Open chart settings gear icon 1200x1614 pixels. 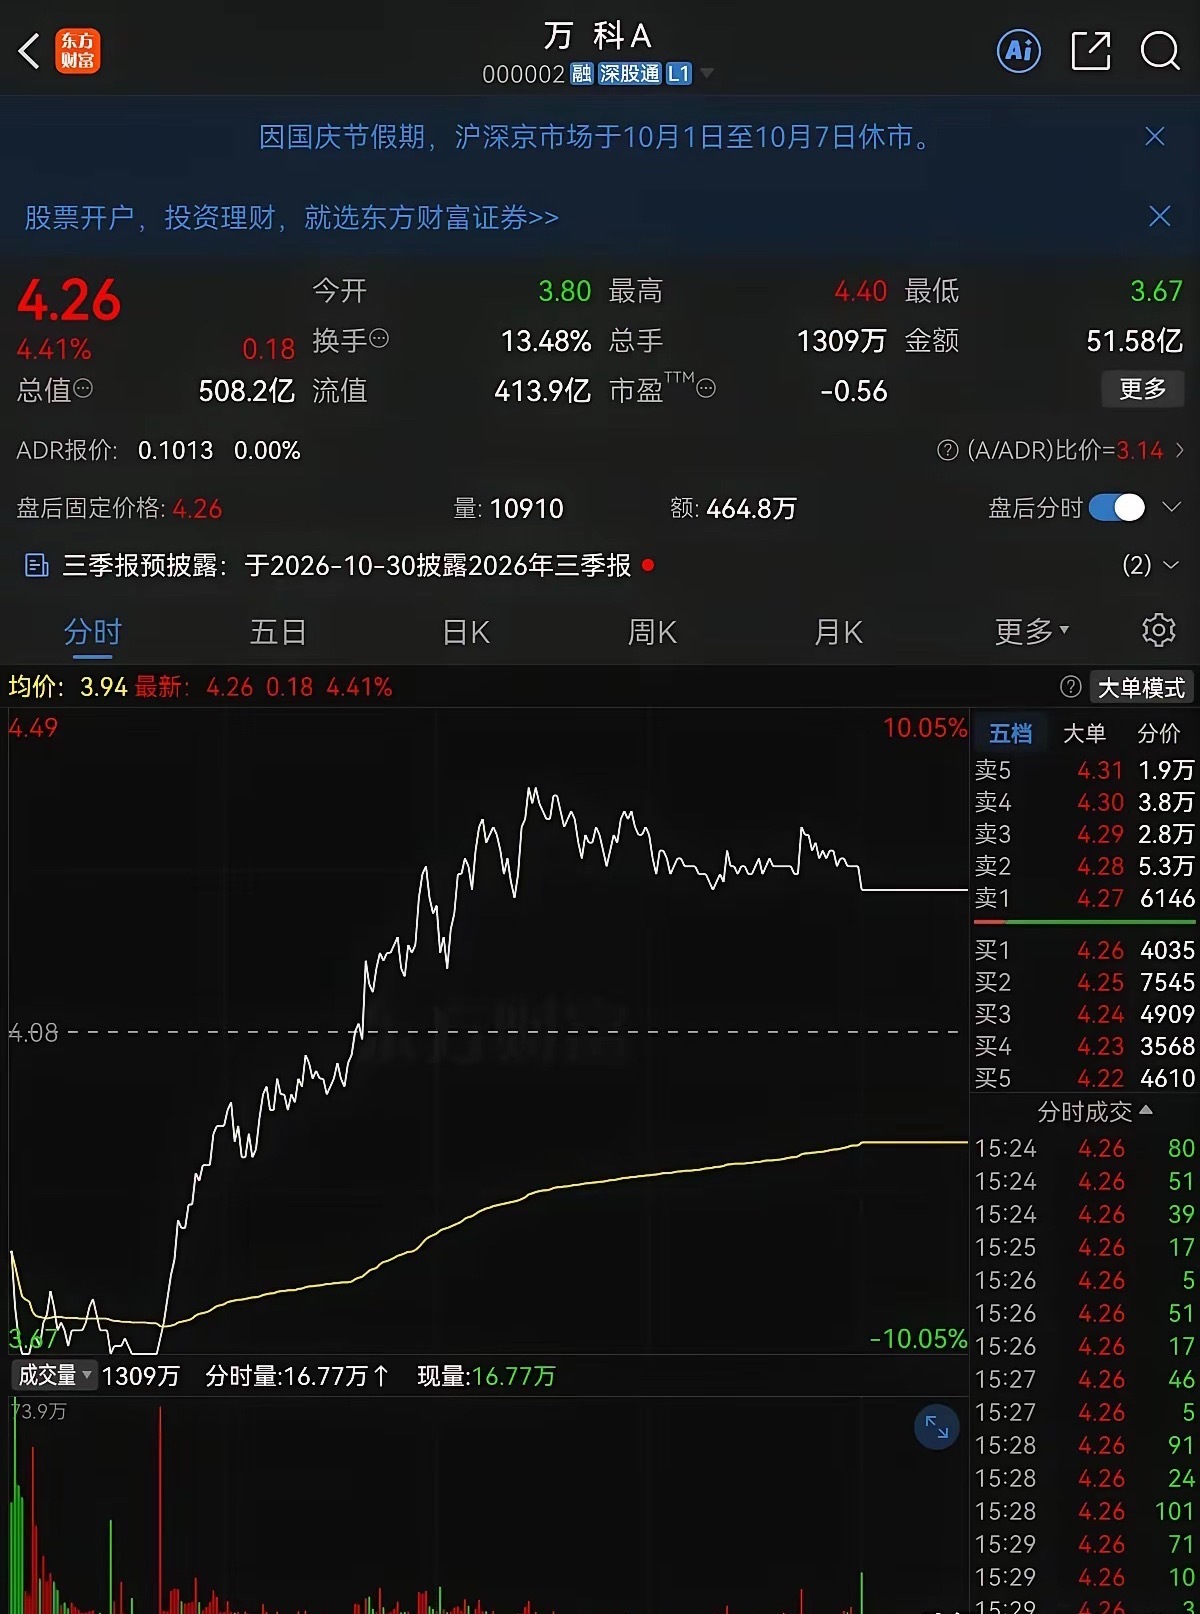[x=1158, y=630]
